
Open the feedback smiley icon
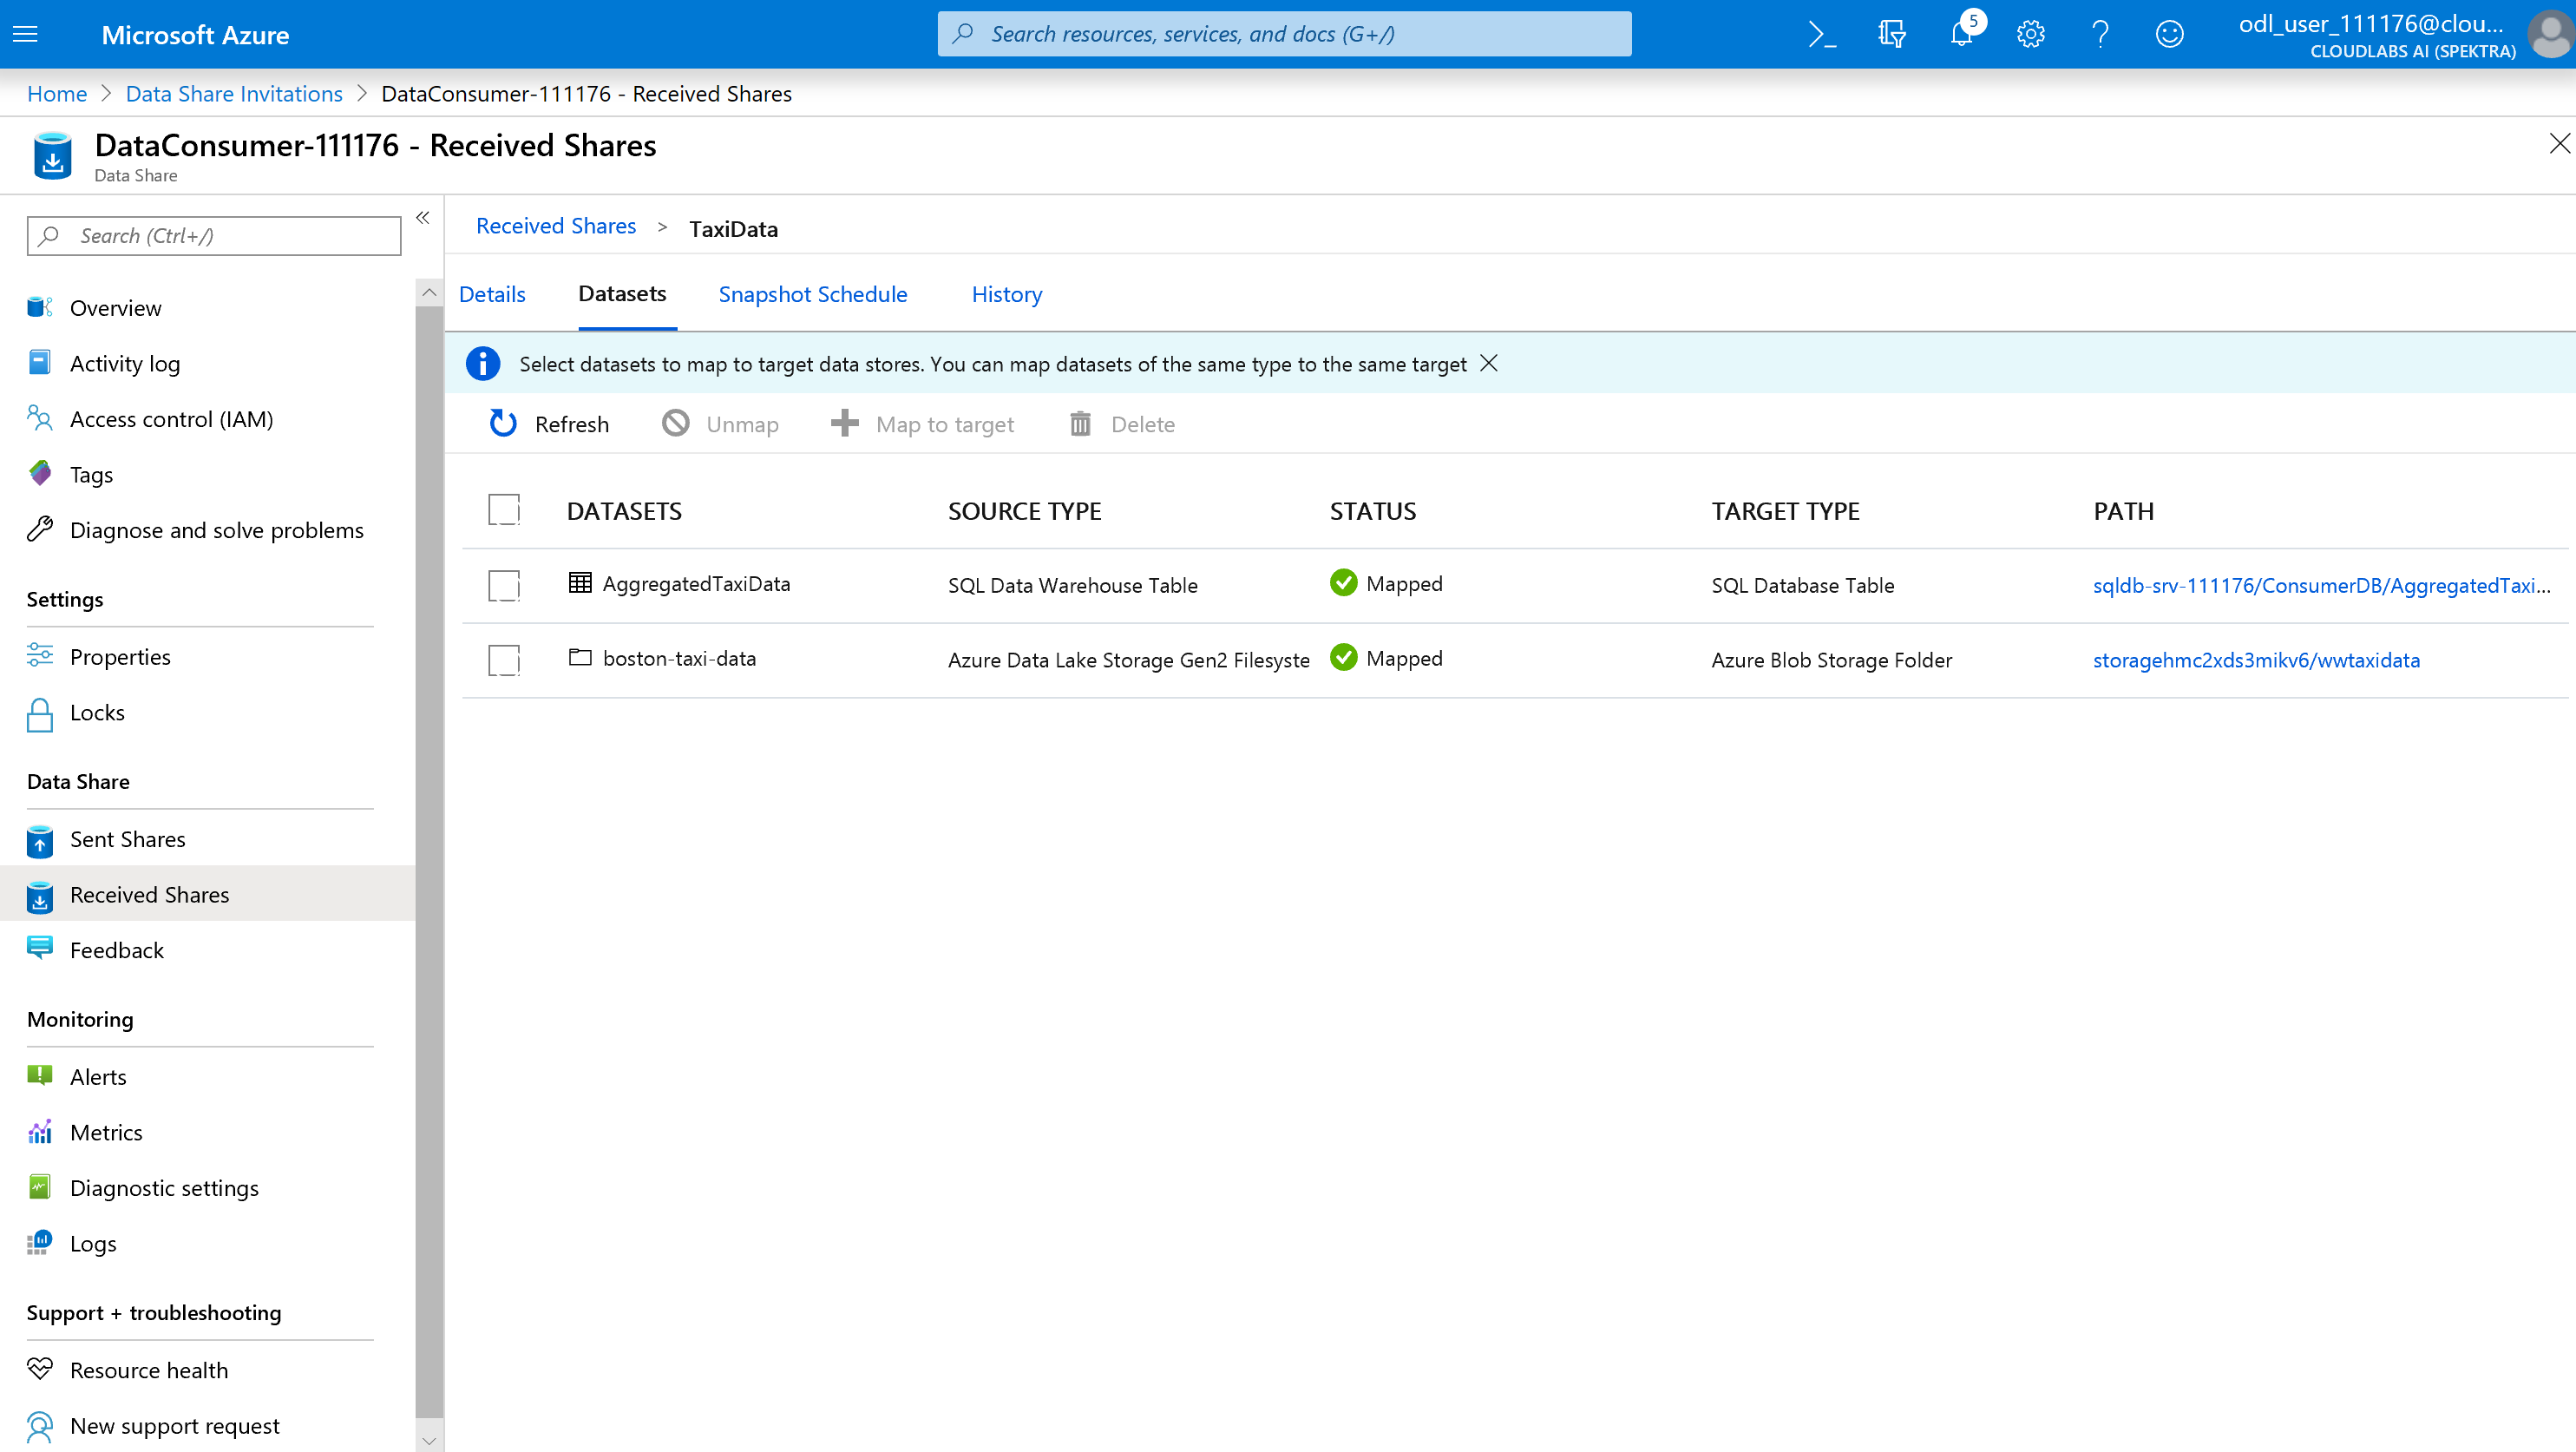(x=2169, y=34)
